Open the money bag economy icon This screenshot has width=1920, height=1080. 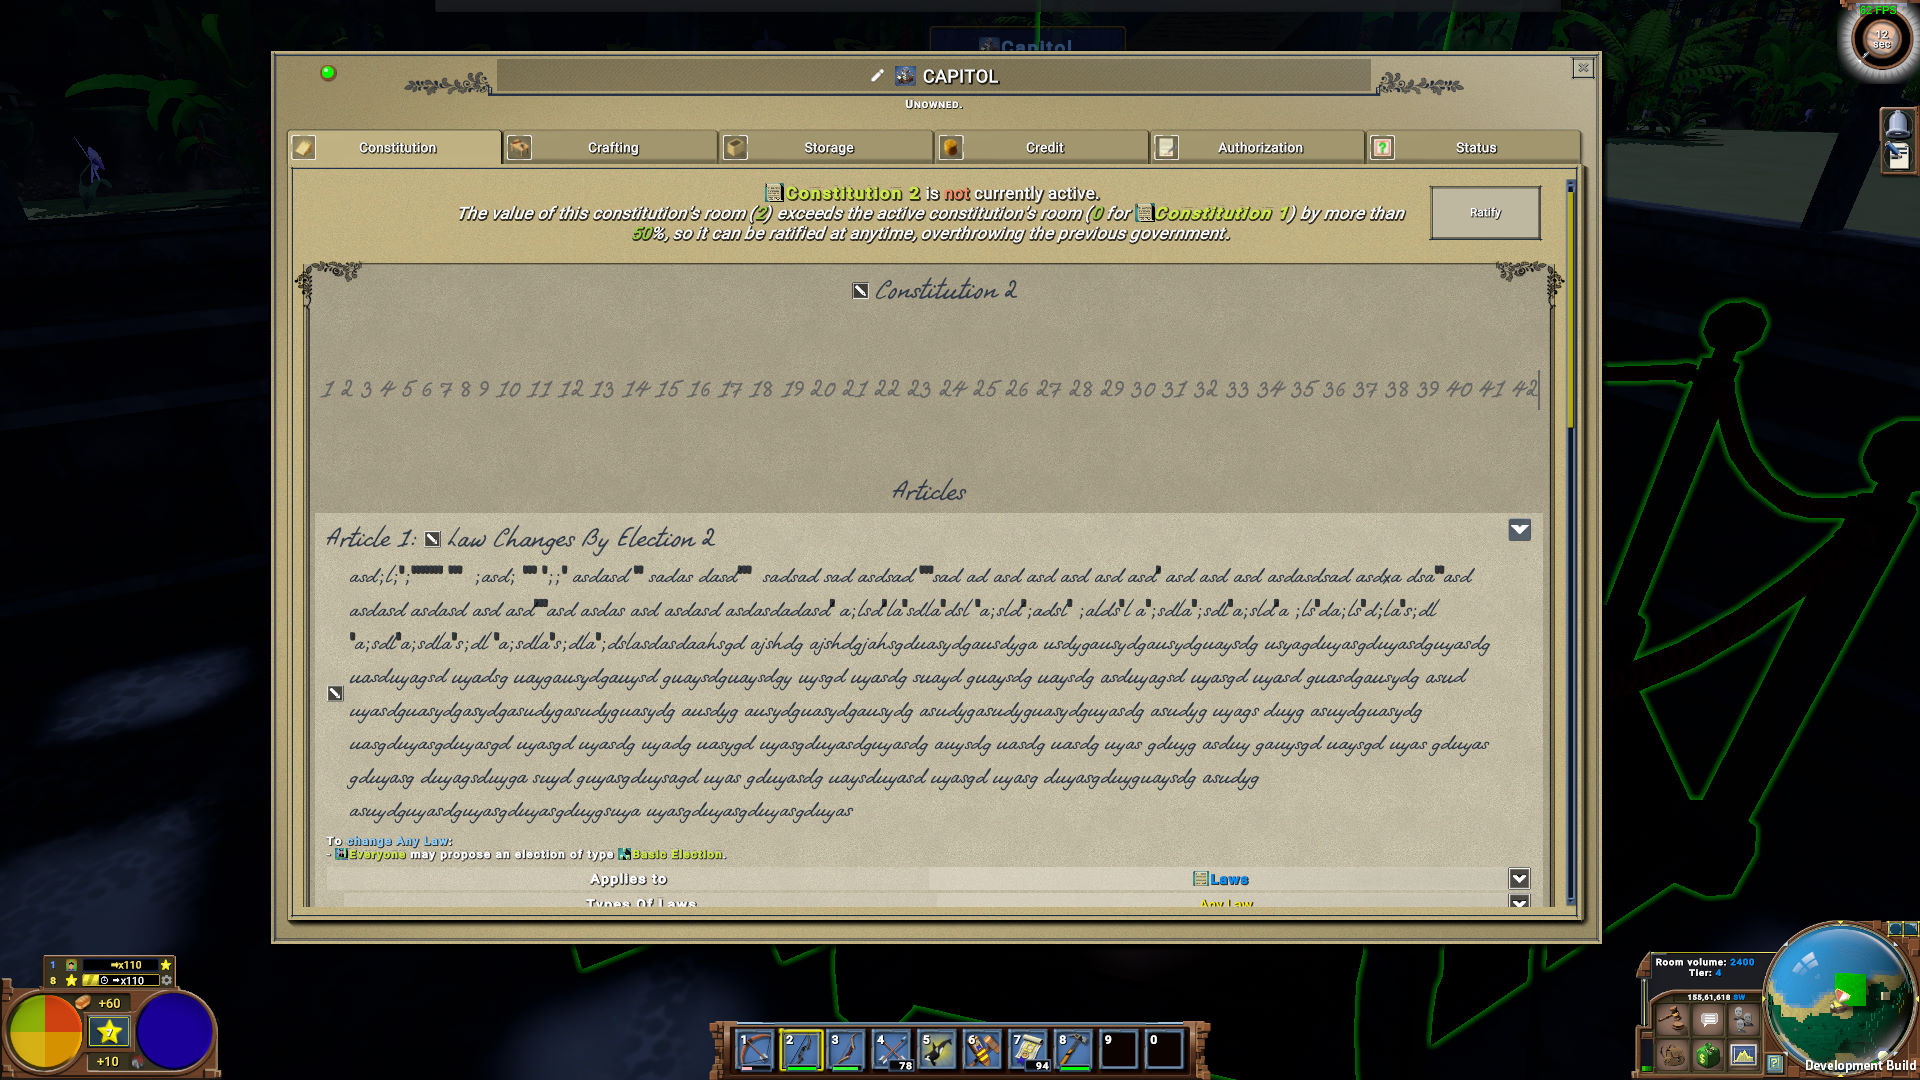pos(1708,1057)
